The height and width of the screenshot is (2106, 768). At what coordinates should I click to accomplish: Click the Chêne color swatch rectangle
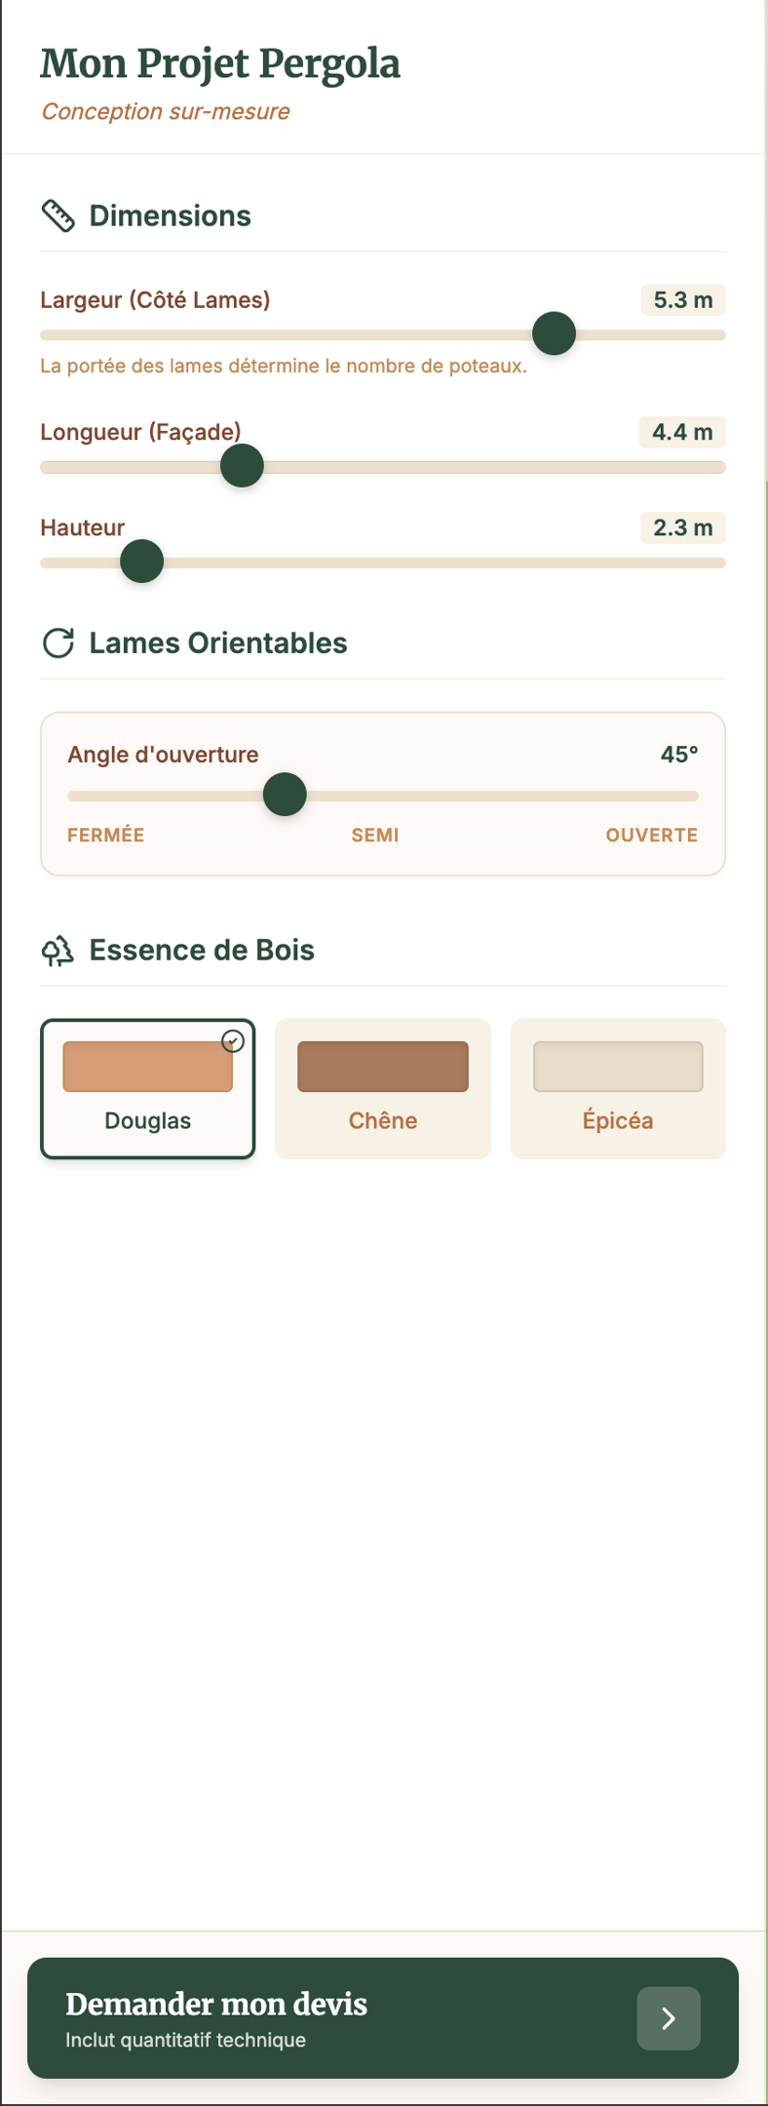pos(382,1065)
